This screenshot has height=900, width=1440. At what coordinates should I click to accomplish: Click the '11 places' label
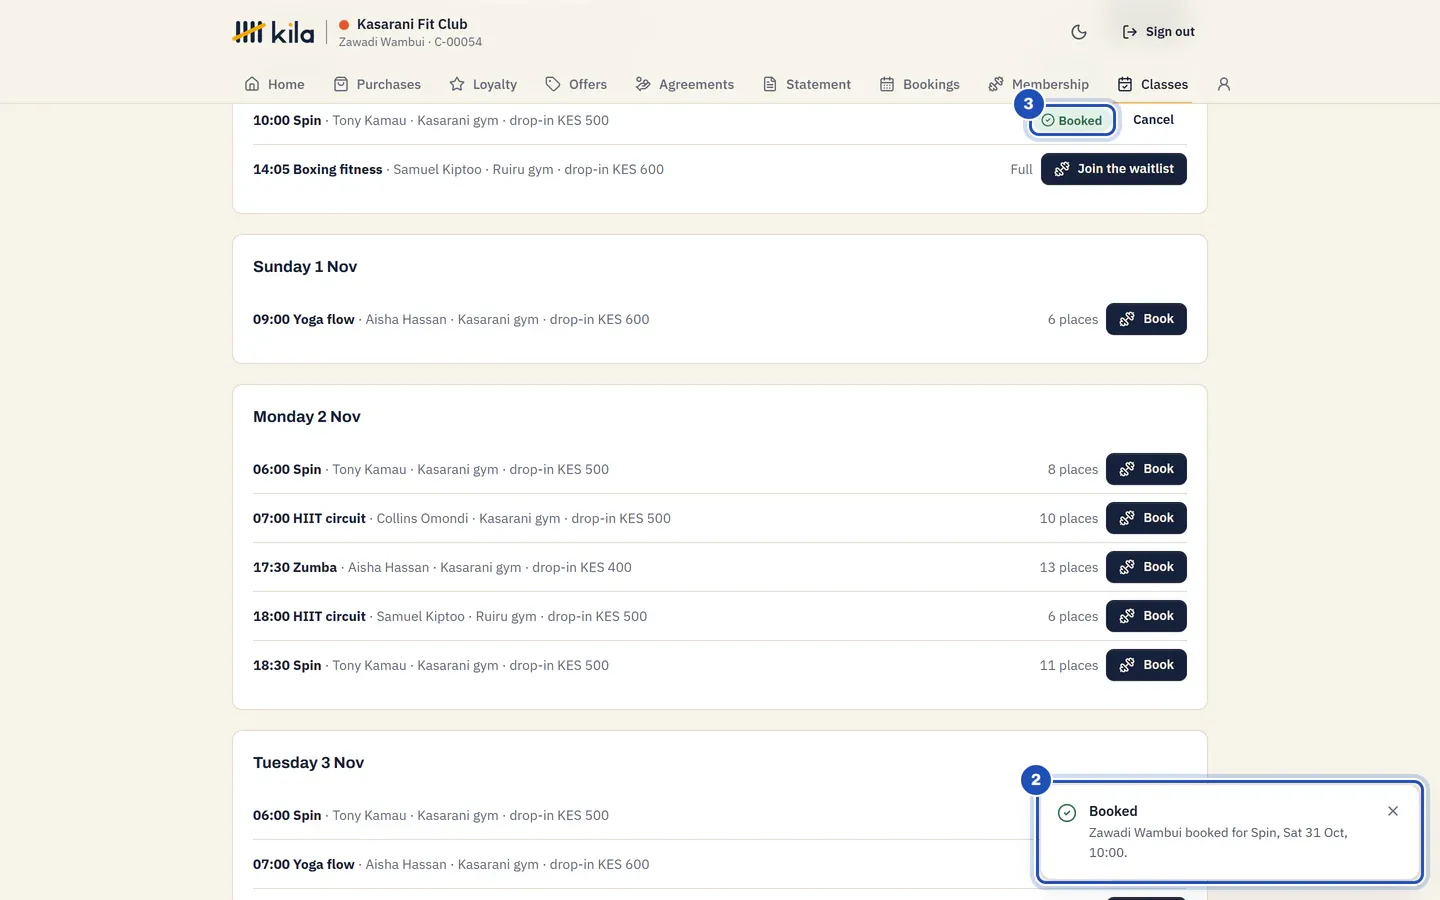click(1068, 666)
